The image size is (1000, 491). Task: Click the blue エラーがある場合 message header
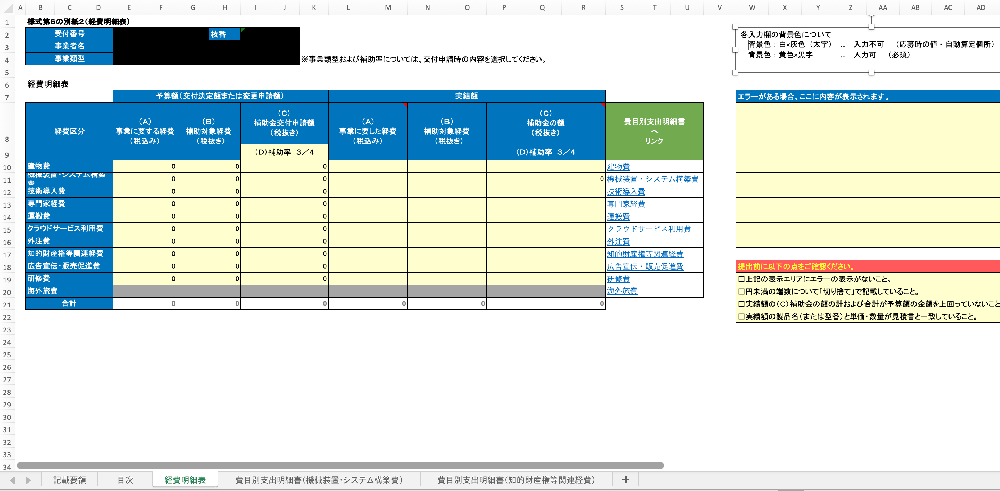[x=868, y=96]
